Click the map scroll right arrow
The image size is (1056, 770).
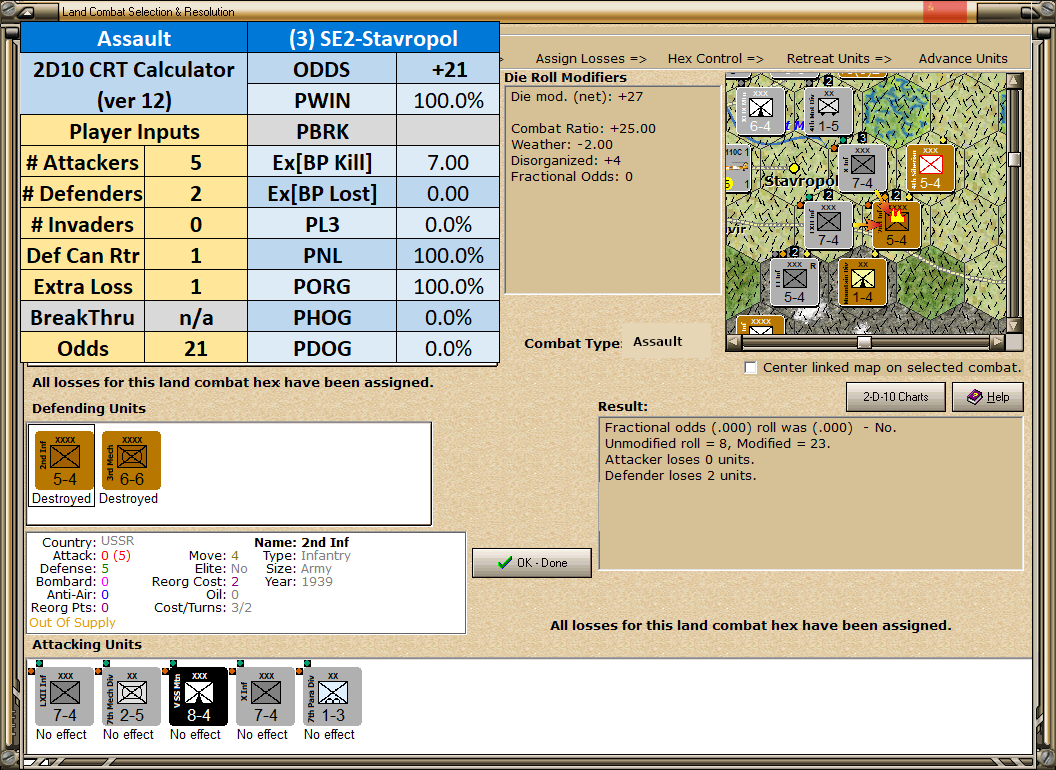(x=997, y=342)
